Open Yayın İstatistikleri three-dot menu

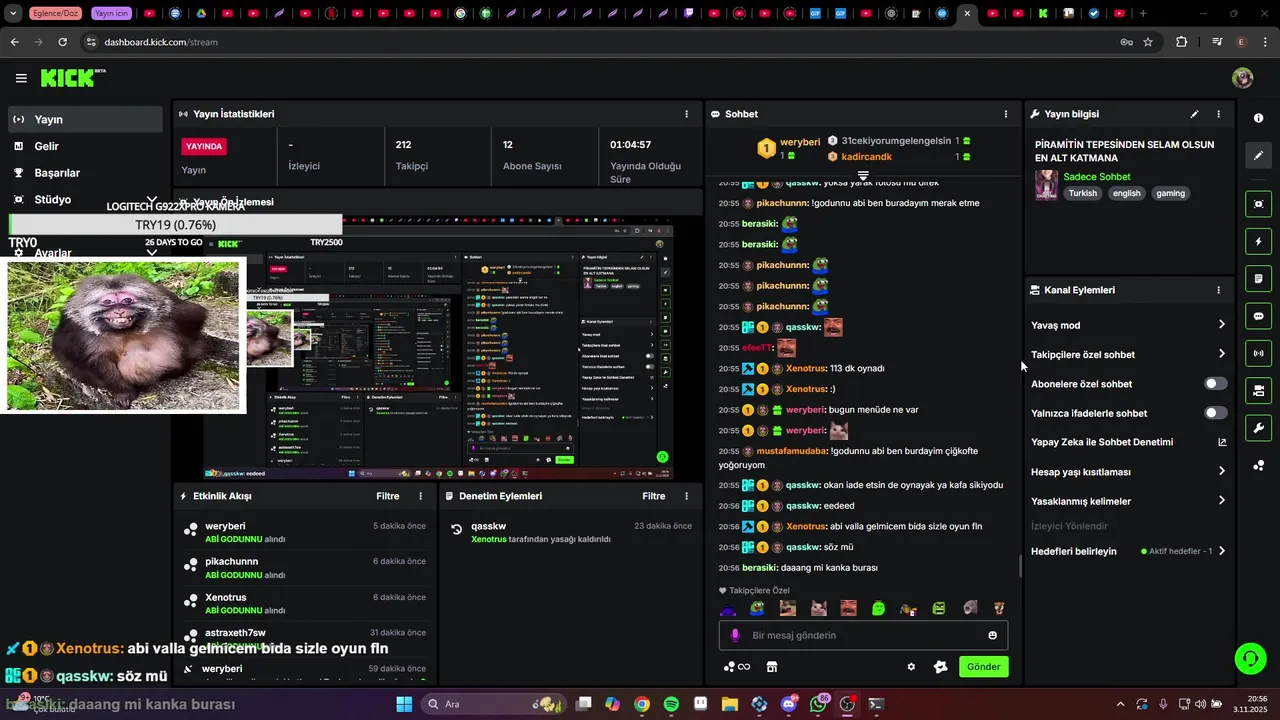[x=686, y=114]
